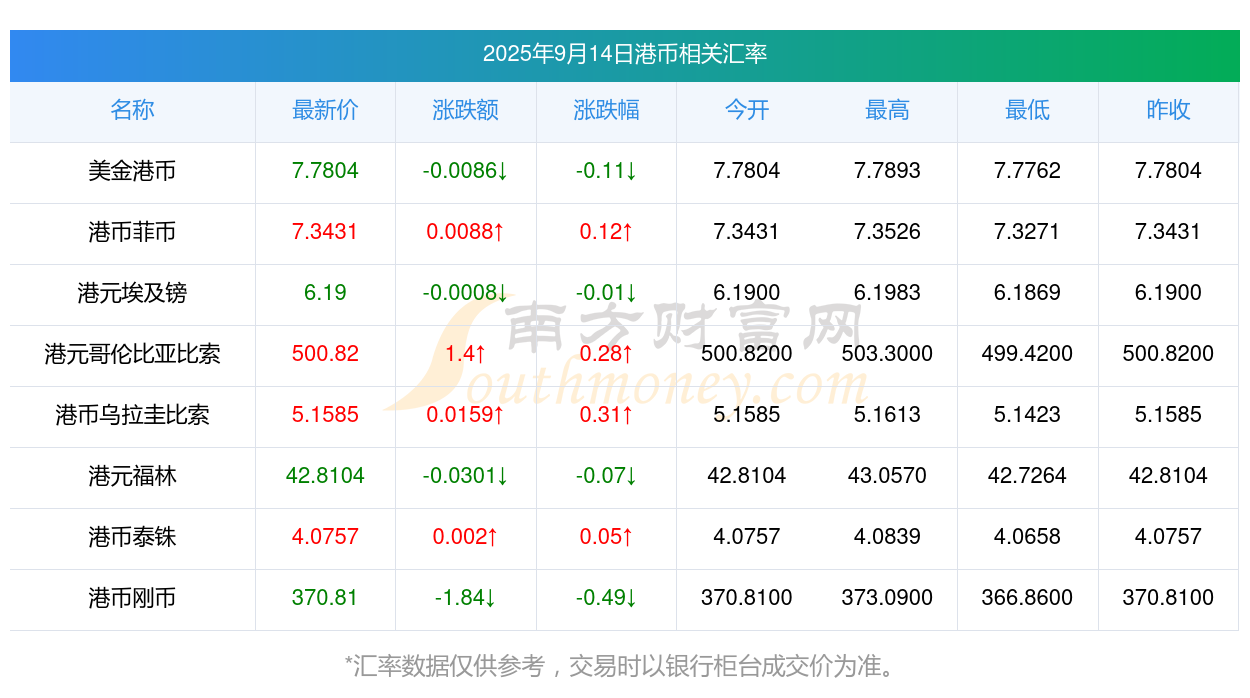The image size is (1250, 698).
Task: Click change percent 0.31↑
Action: point(606,415)
